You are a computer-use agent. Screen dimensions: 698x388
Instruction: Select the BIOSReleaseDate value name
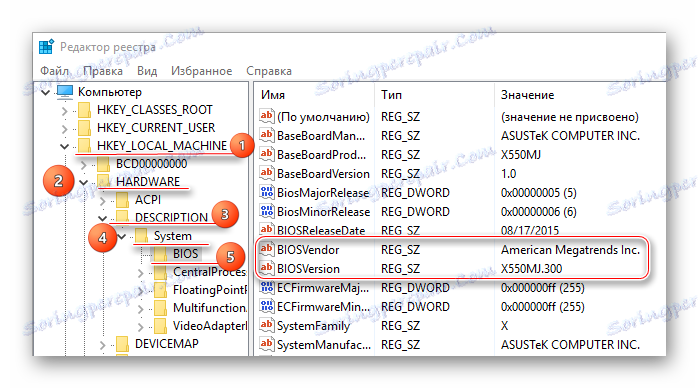[321, 230]
